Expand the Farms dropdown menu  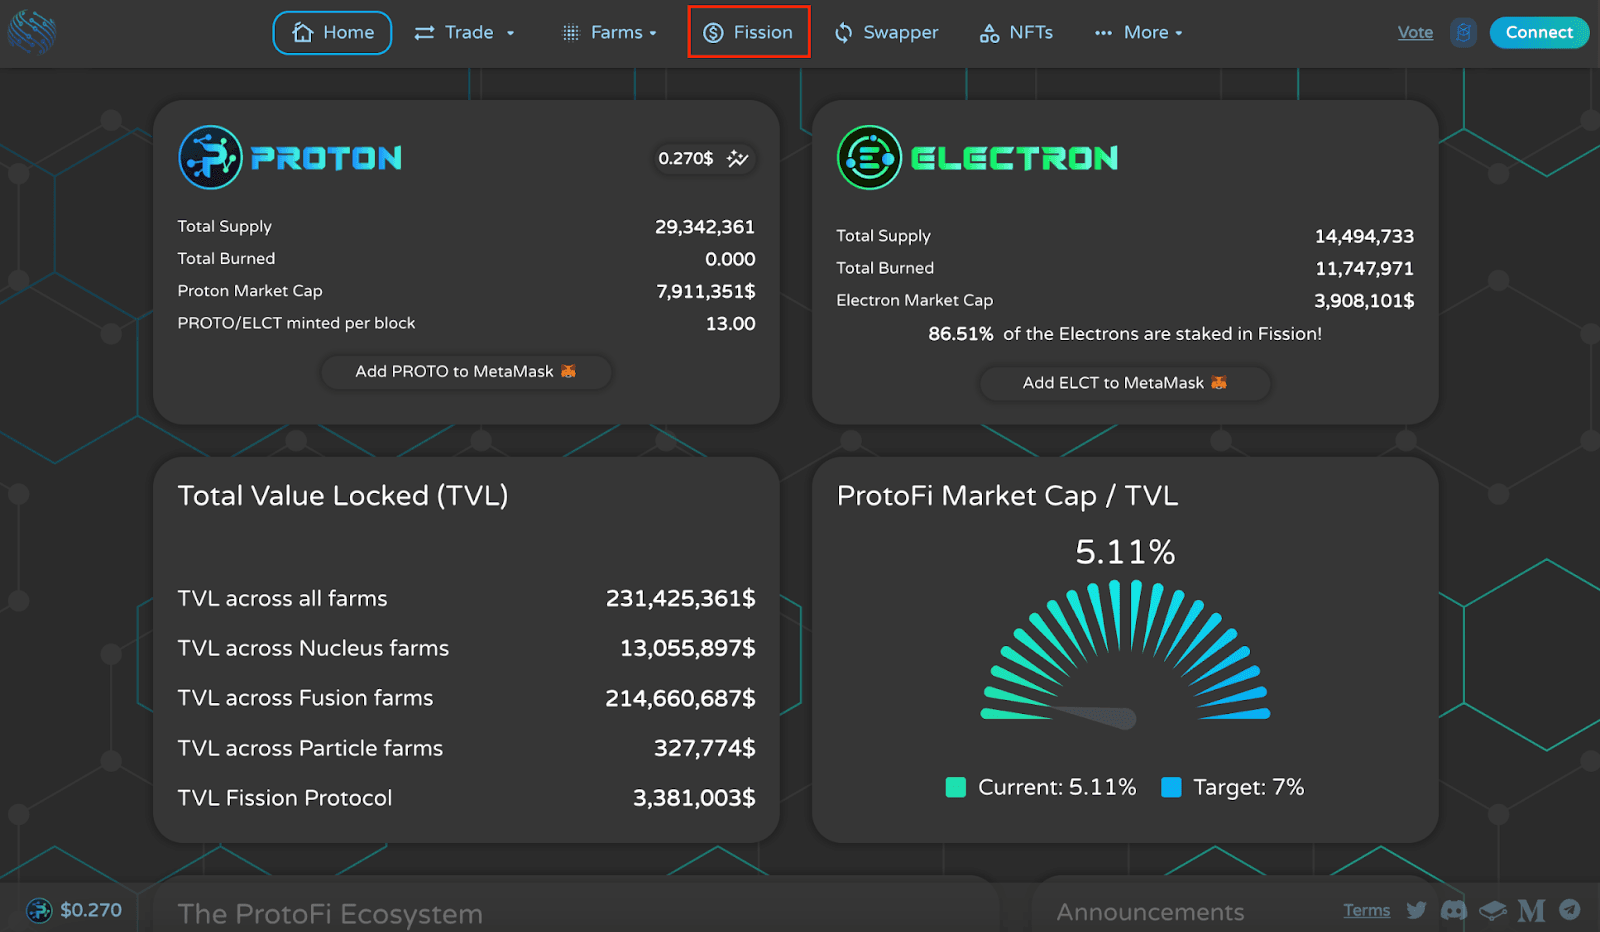[609, 33]
